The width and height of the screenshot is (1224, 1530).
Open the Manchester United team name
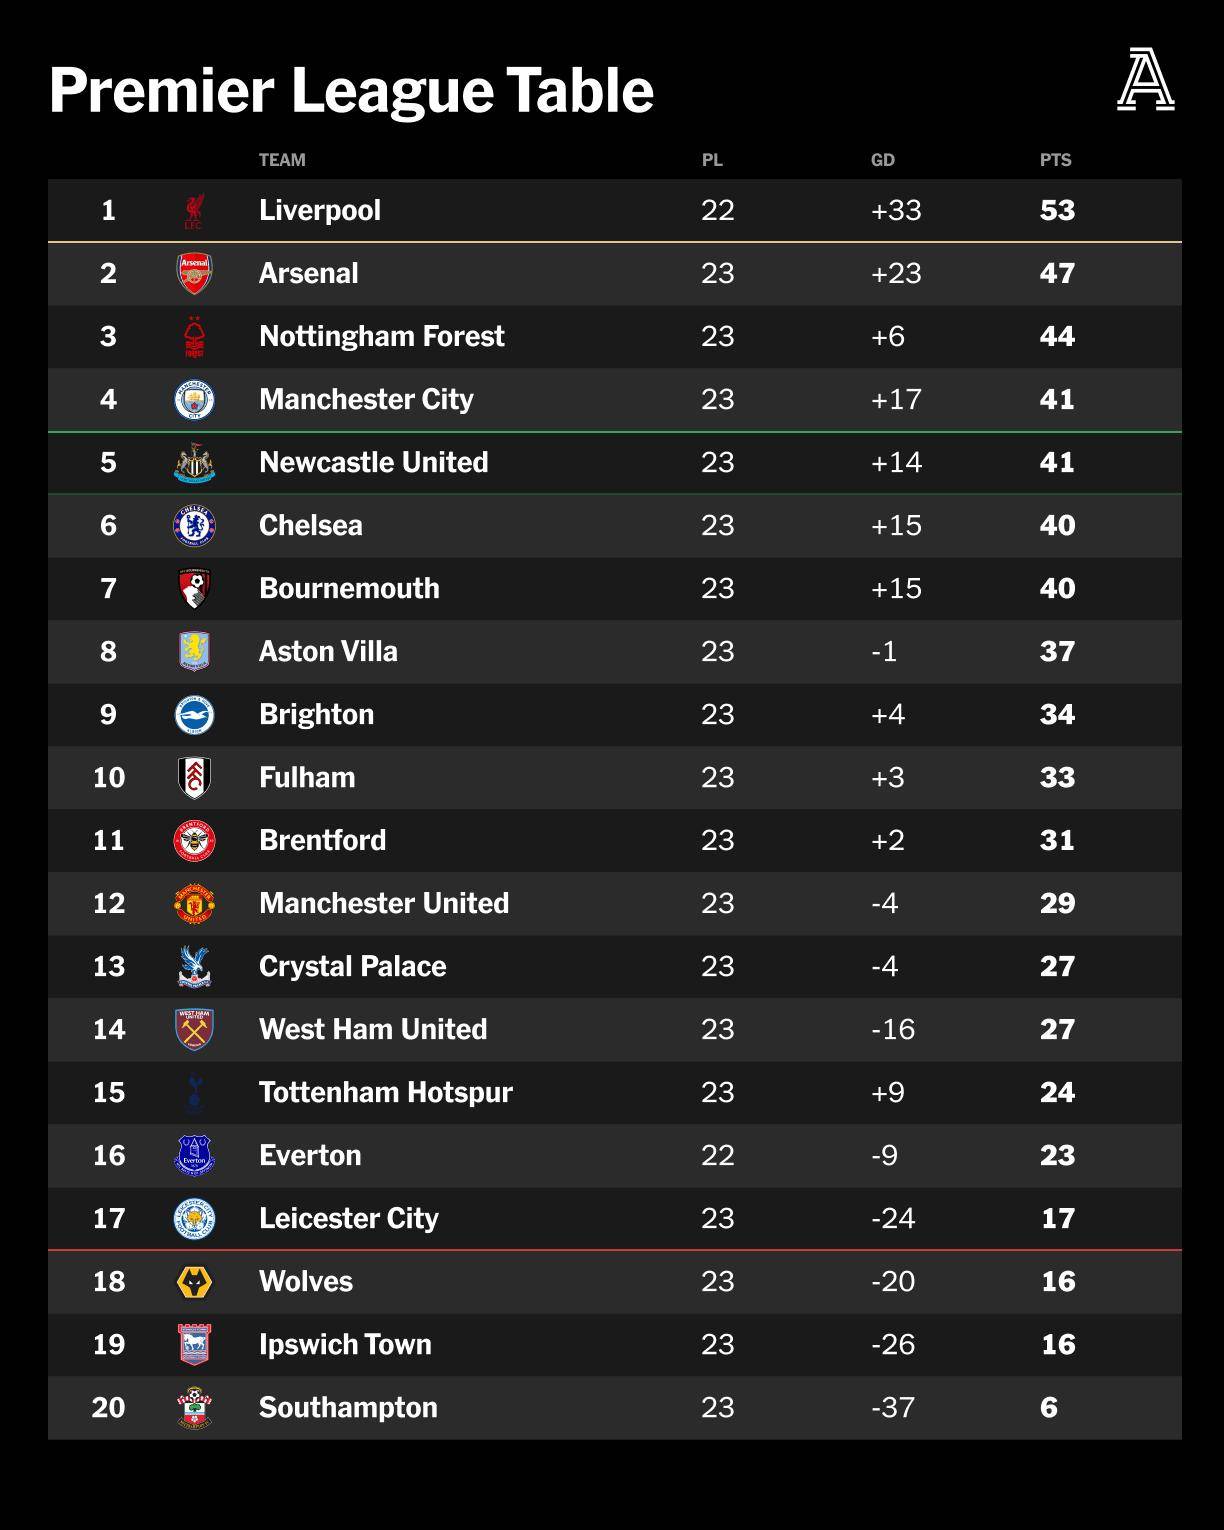384,903
